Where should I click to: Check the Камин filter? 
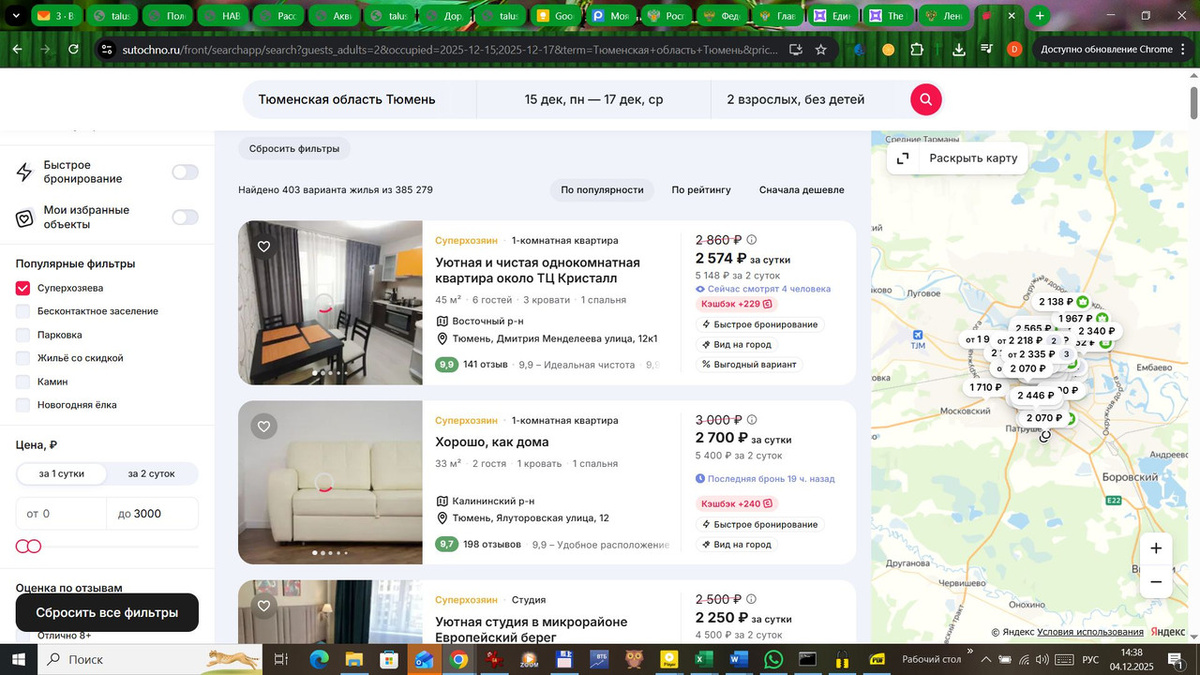pos(23,382)
